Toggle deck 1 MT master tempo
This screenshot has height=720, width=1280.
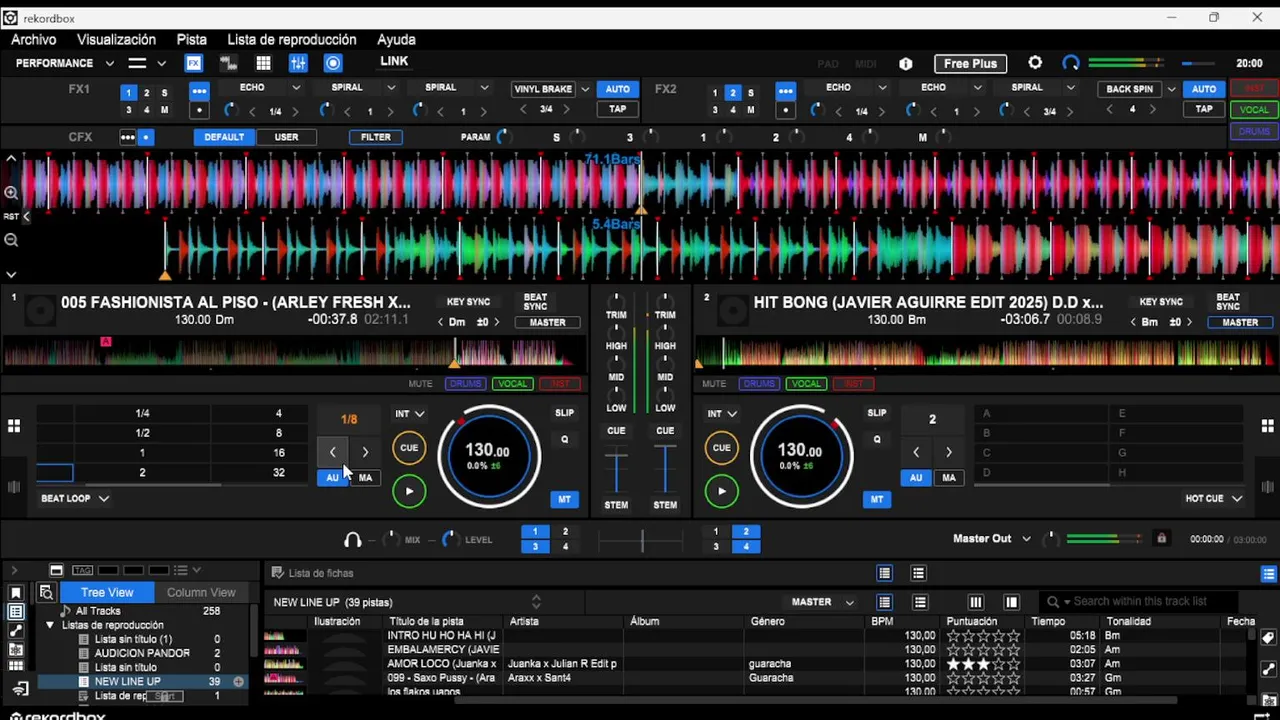565,499
